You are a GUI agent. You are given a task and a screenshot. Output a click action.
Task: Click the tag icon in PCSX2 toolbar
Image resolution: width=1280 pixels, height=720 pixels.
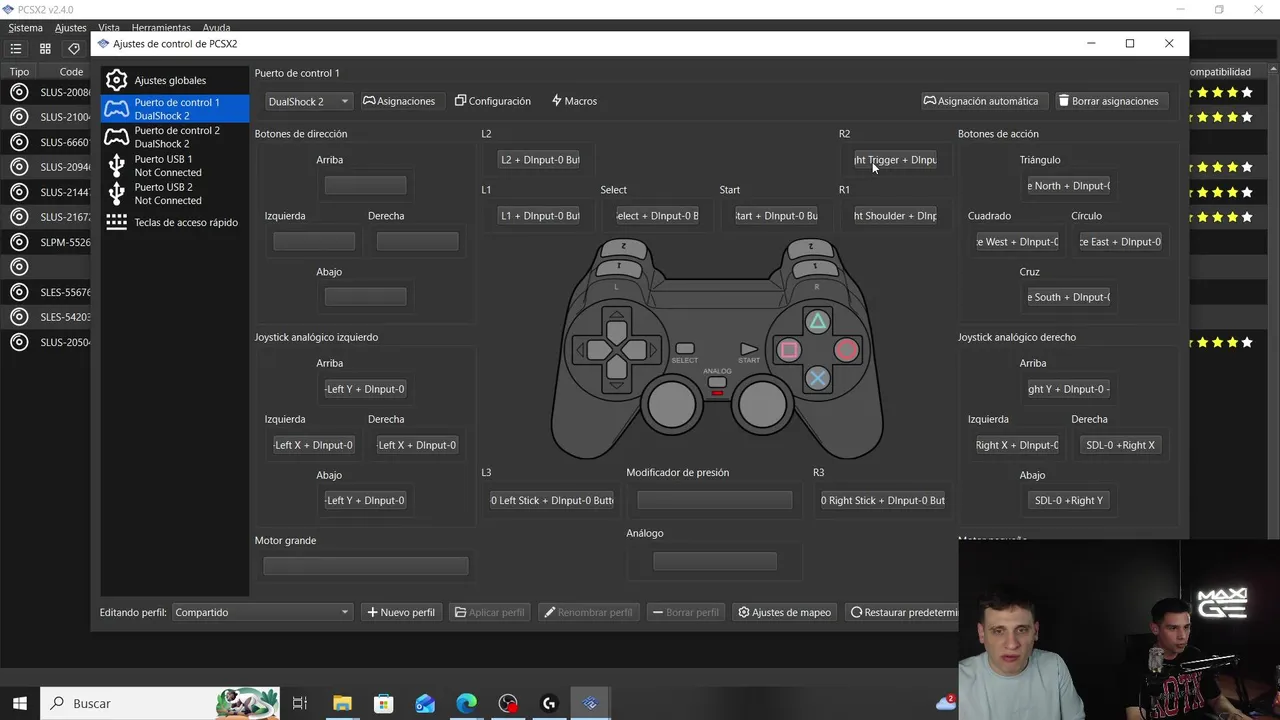point(74,48)
